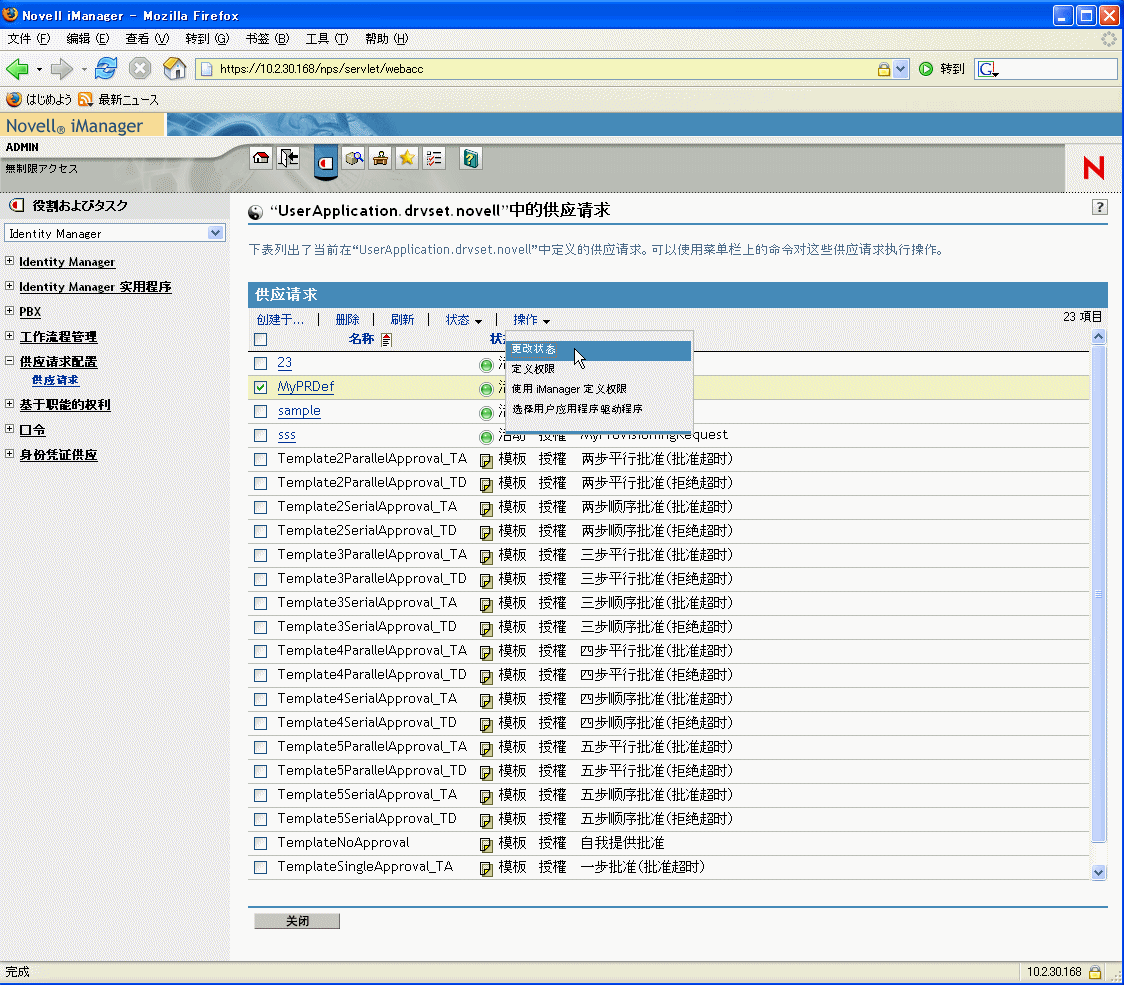Click the browser URL address field
The image size is (1124, 985).
pyautogui.click(x=545, y=69)
